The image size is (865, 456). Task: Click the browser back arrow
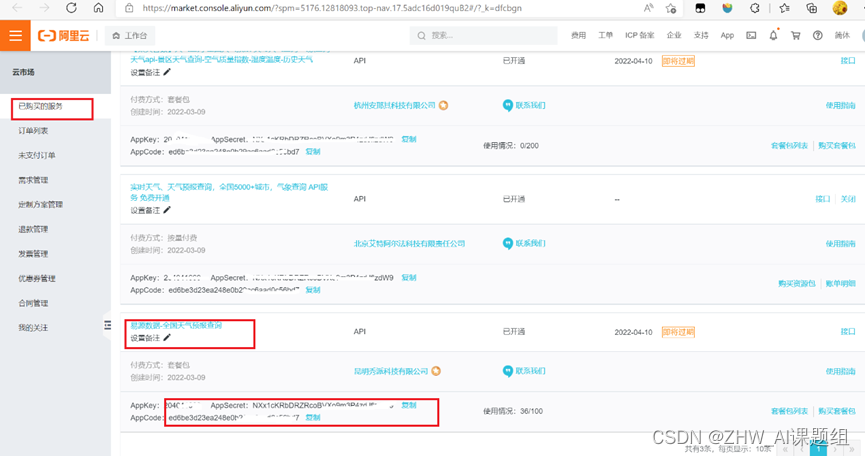[17, 8]
